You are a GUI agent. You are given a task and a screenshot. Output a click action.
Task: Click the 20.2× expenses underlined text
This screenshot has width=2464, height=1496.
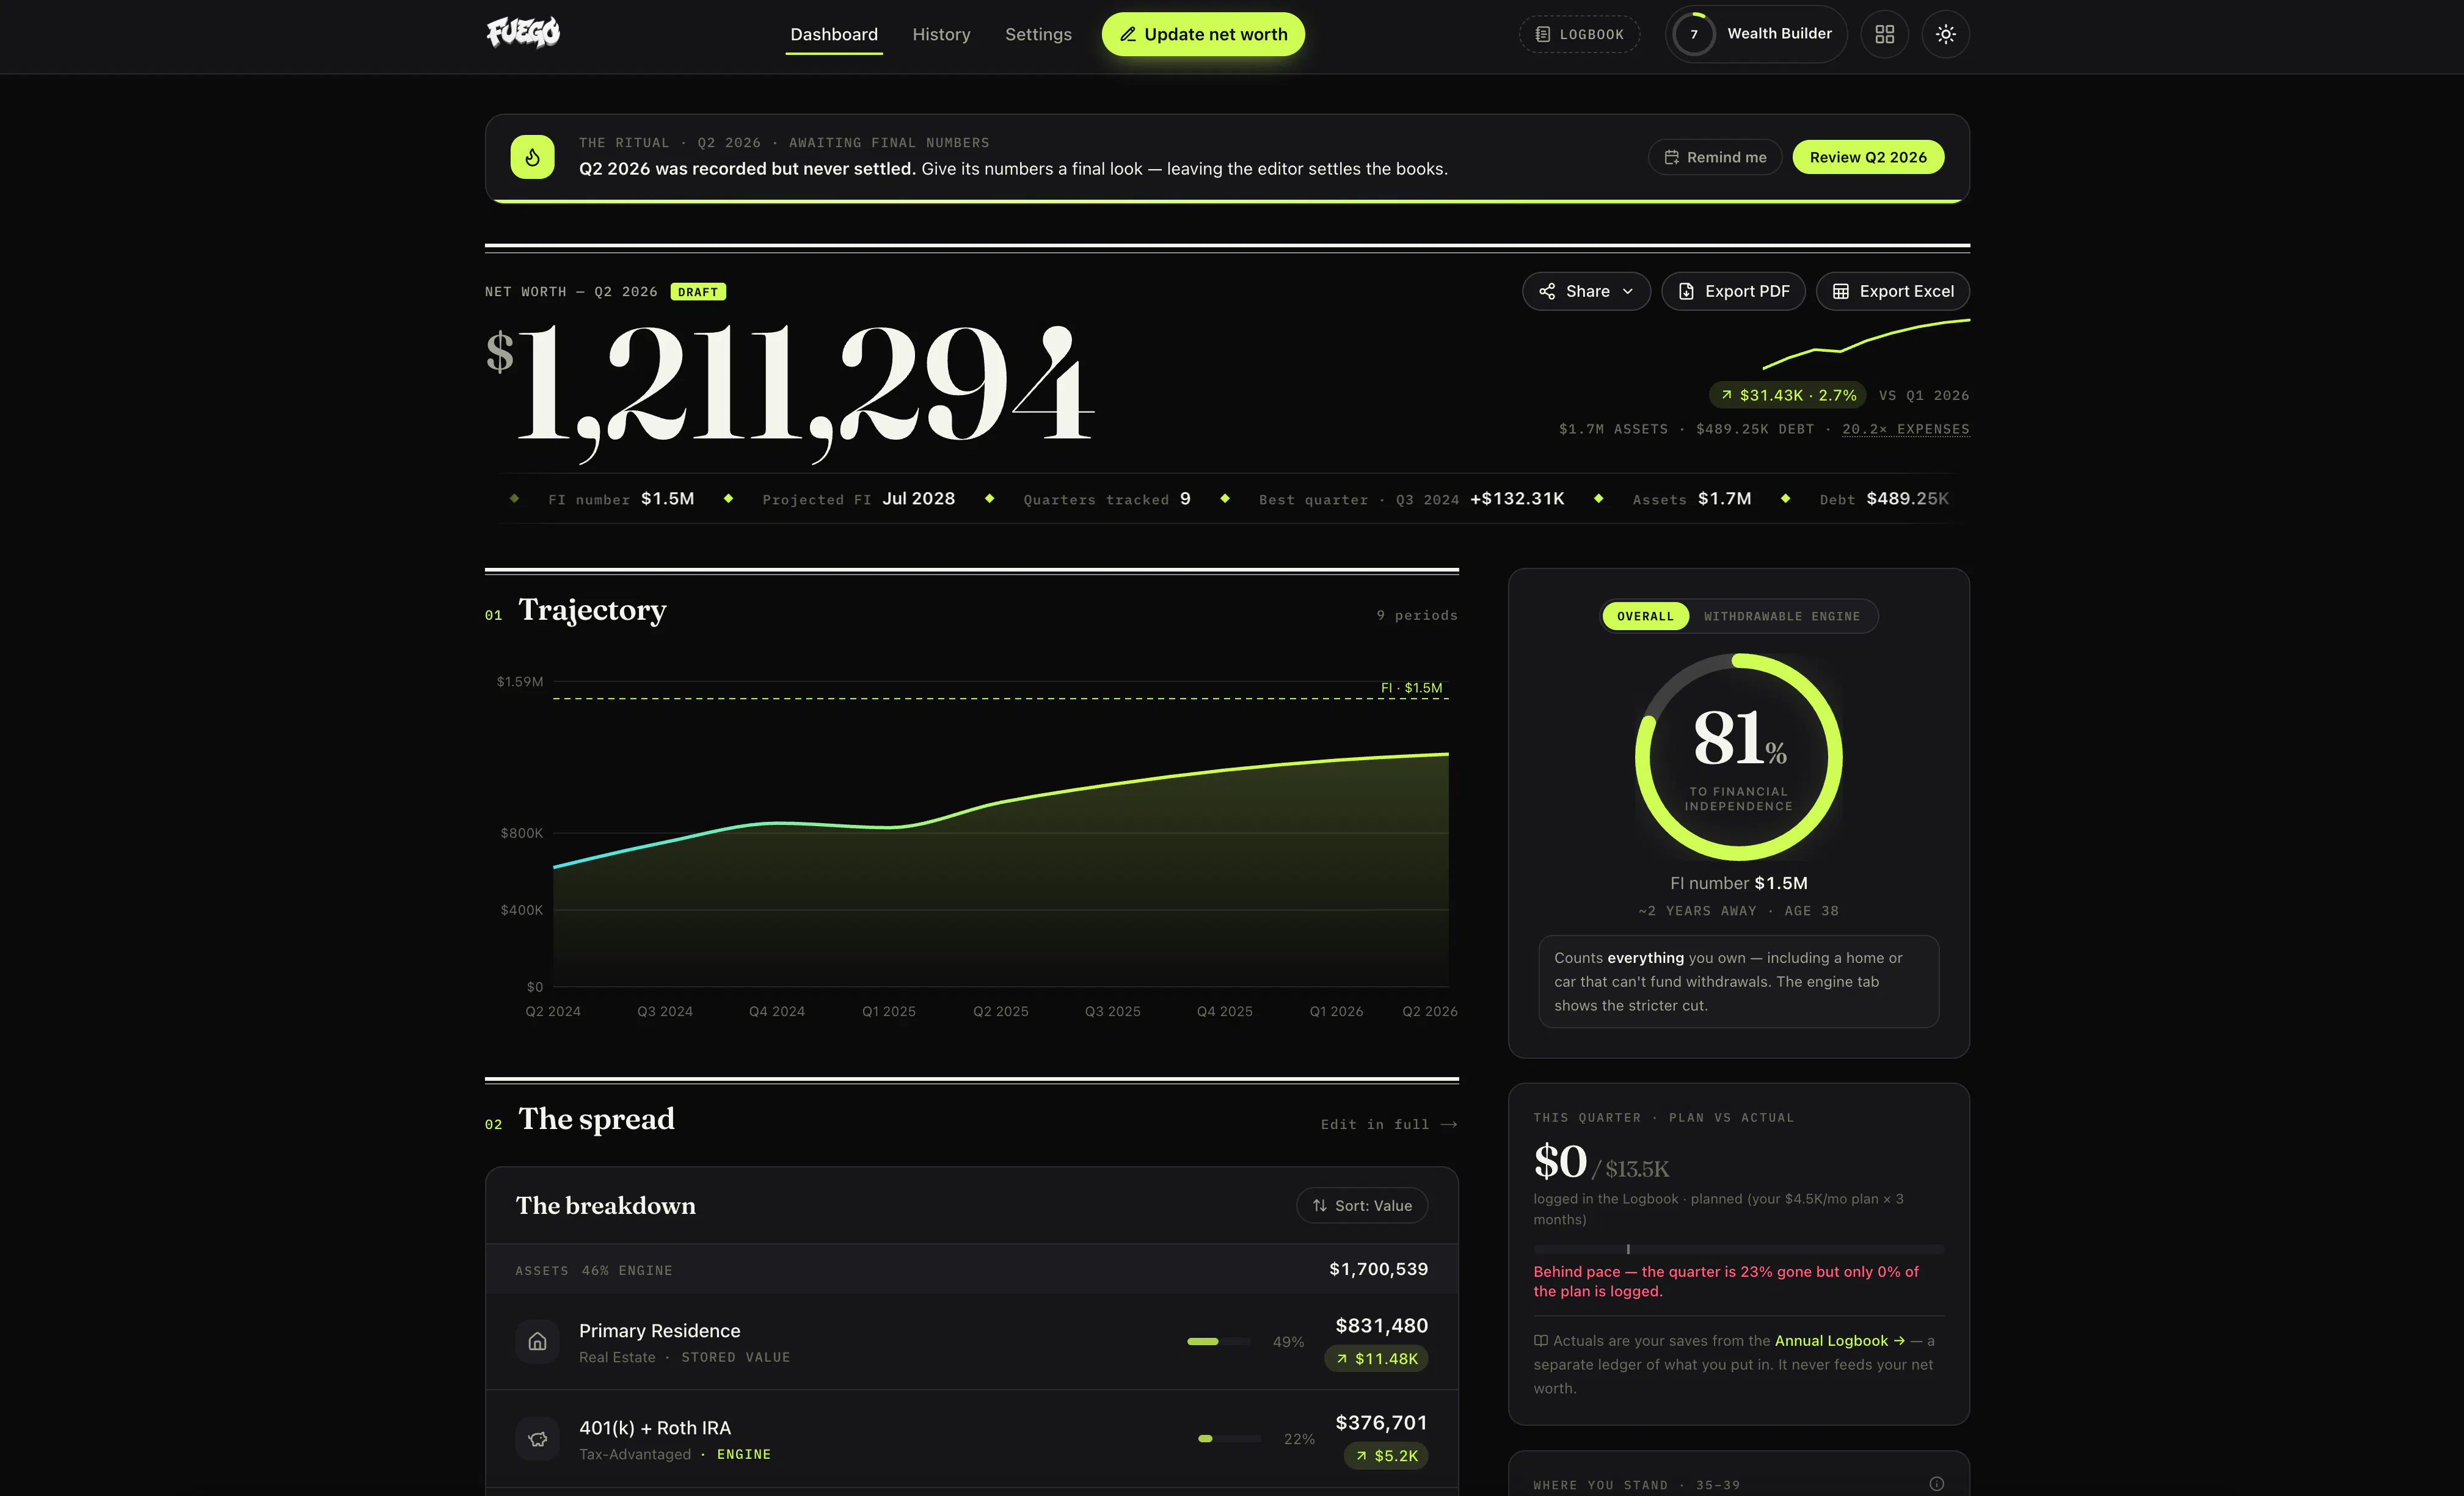click(x=1906, y=429)
